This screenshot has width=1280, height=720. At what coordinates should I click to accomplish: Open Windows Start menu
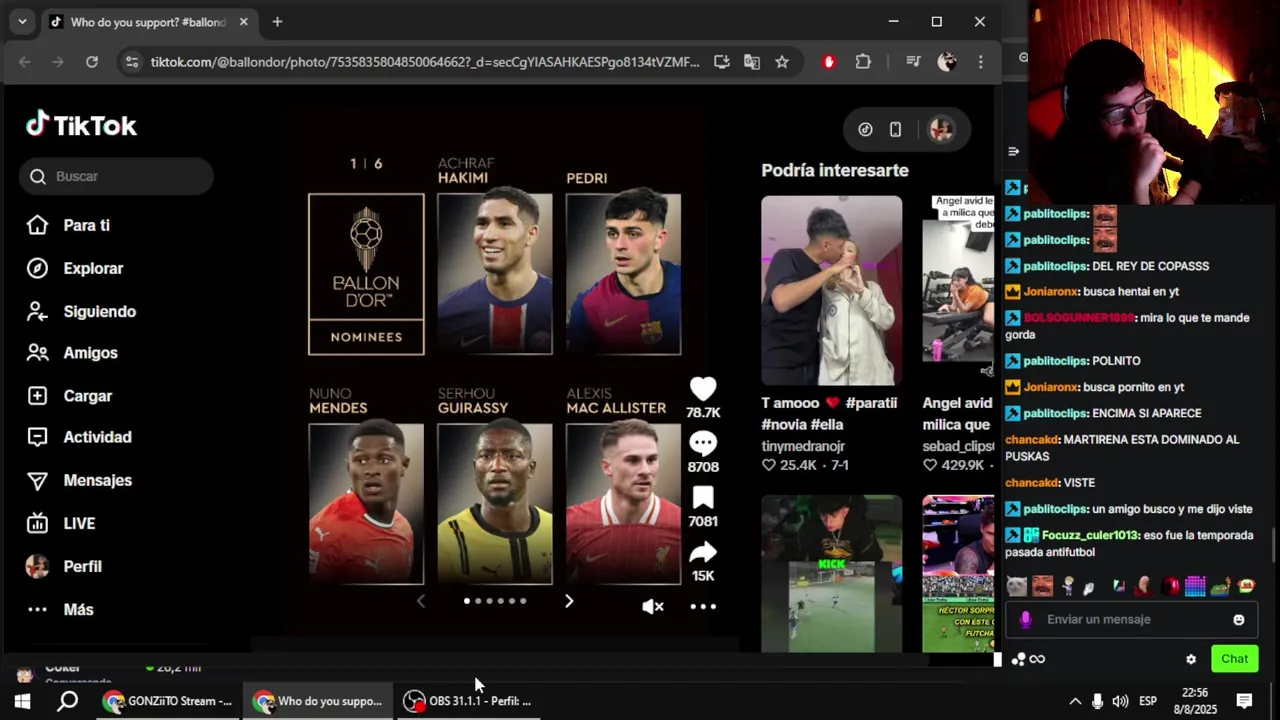point(22,701)
